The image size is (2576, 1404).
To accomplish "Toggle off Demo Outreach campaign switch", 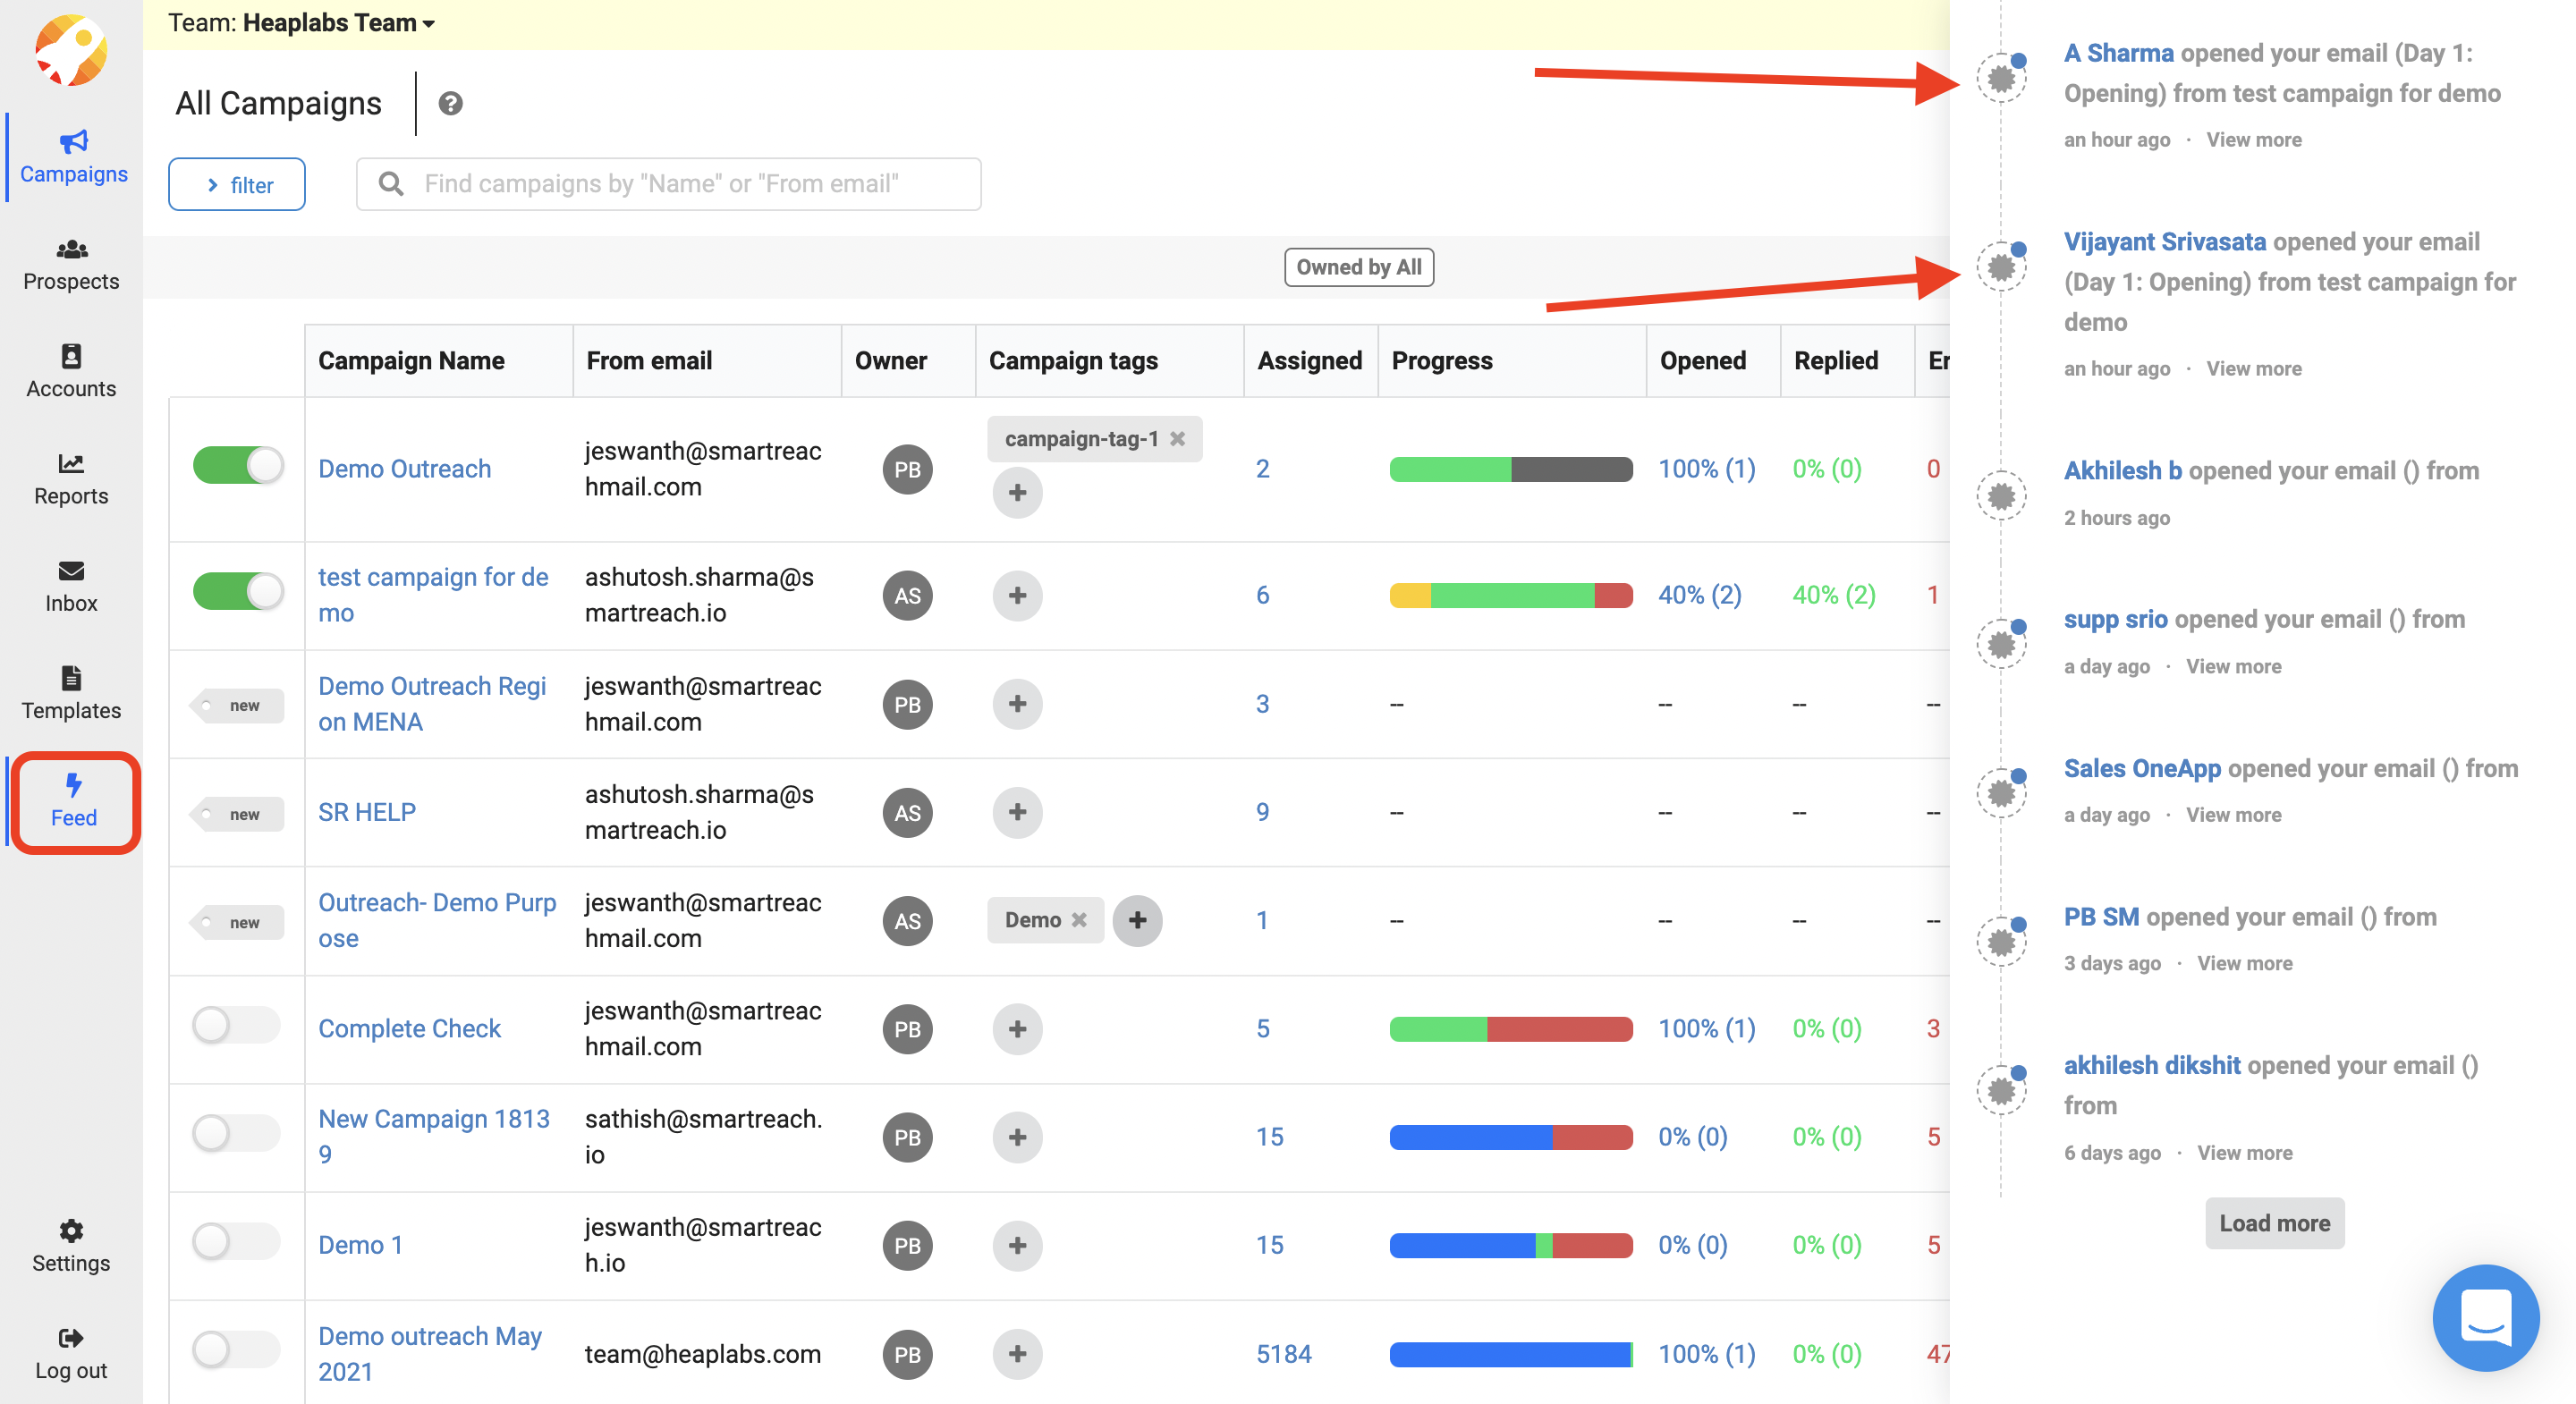I will 238,466.
